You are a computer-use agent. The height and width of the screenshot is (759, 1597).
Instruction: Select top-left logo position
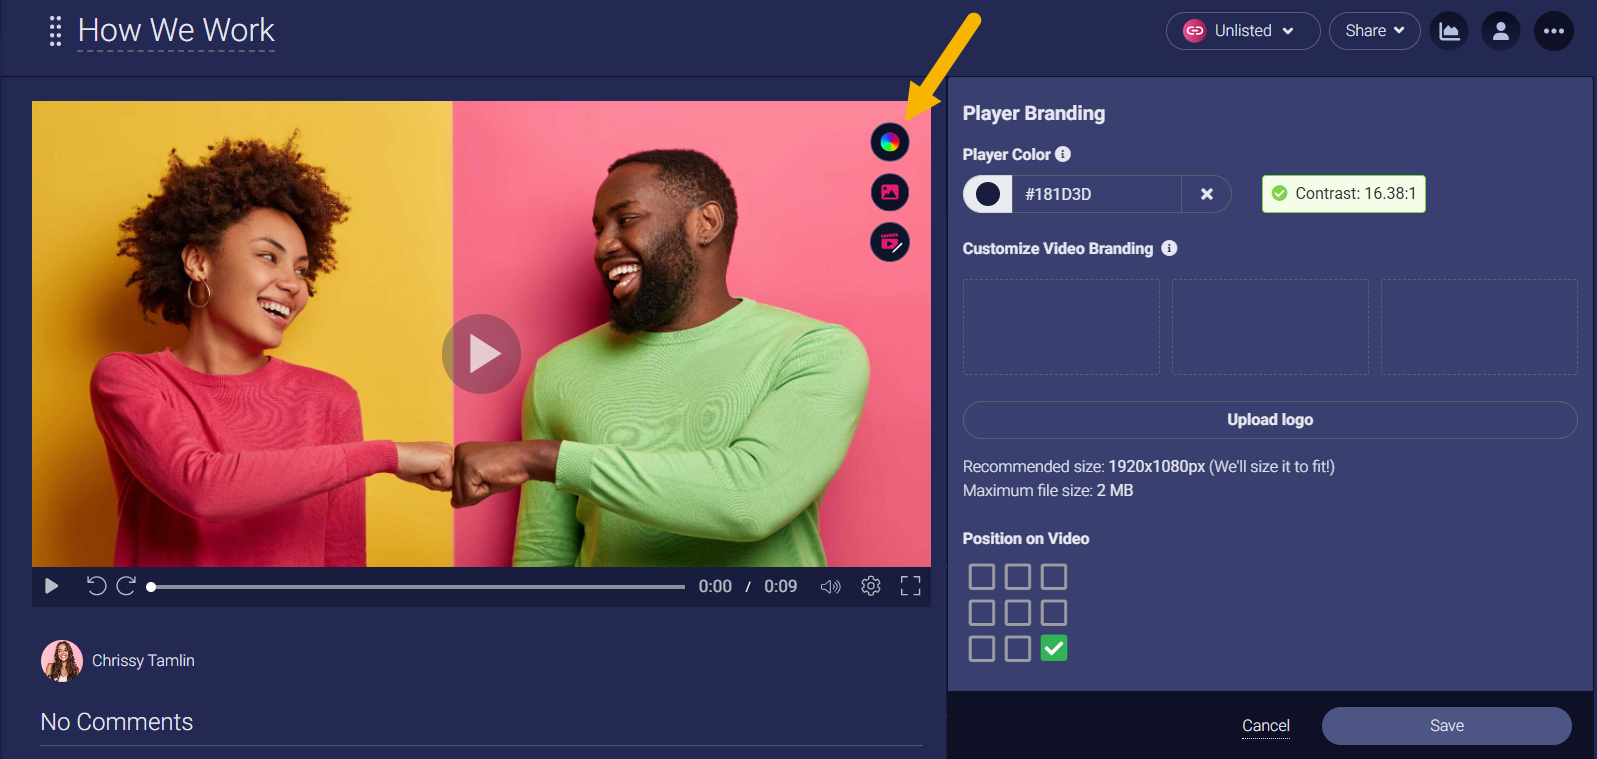point(982,576)
